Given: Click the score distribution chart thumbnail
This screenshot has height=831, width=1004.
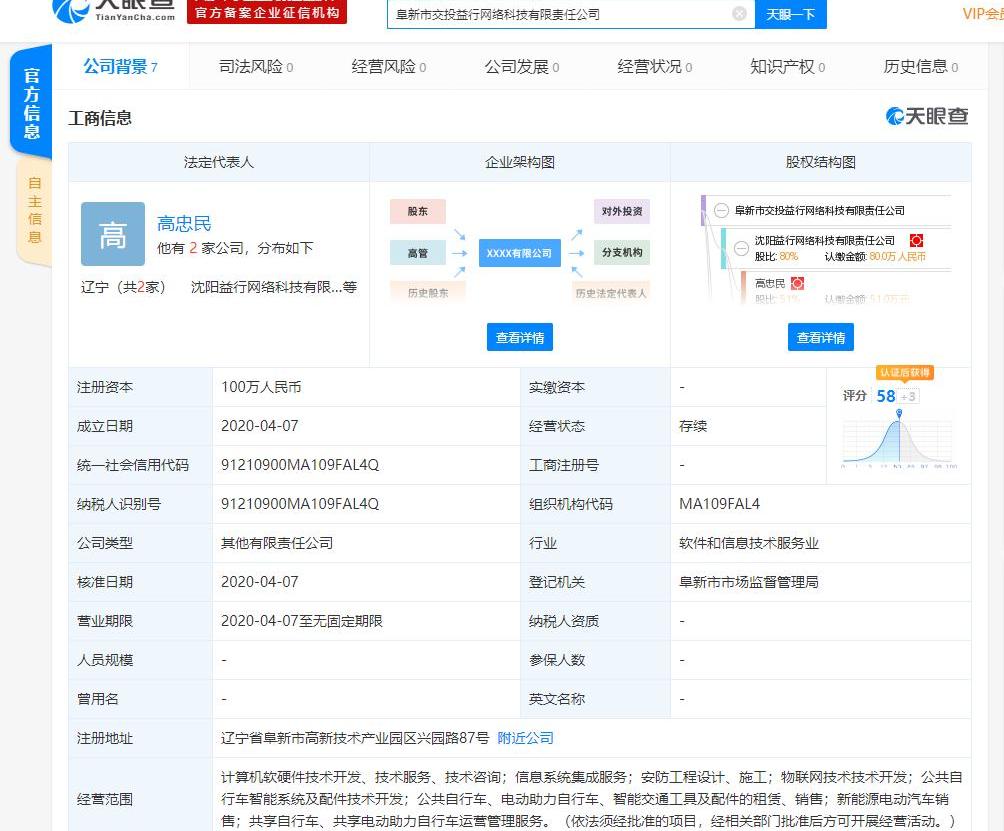Looking at the screenshot, I should click(x=899, y=439).
